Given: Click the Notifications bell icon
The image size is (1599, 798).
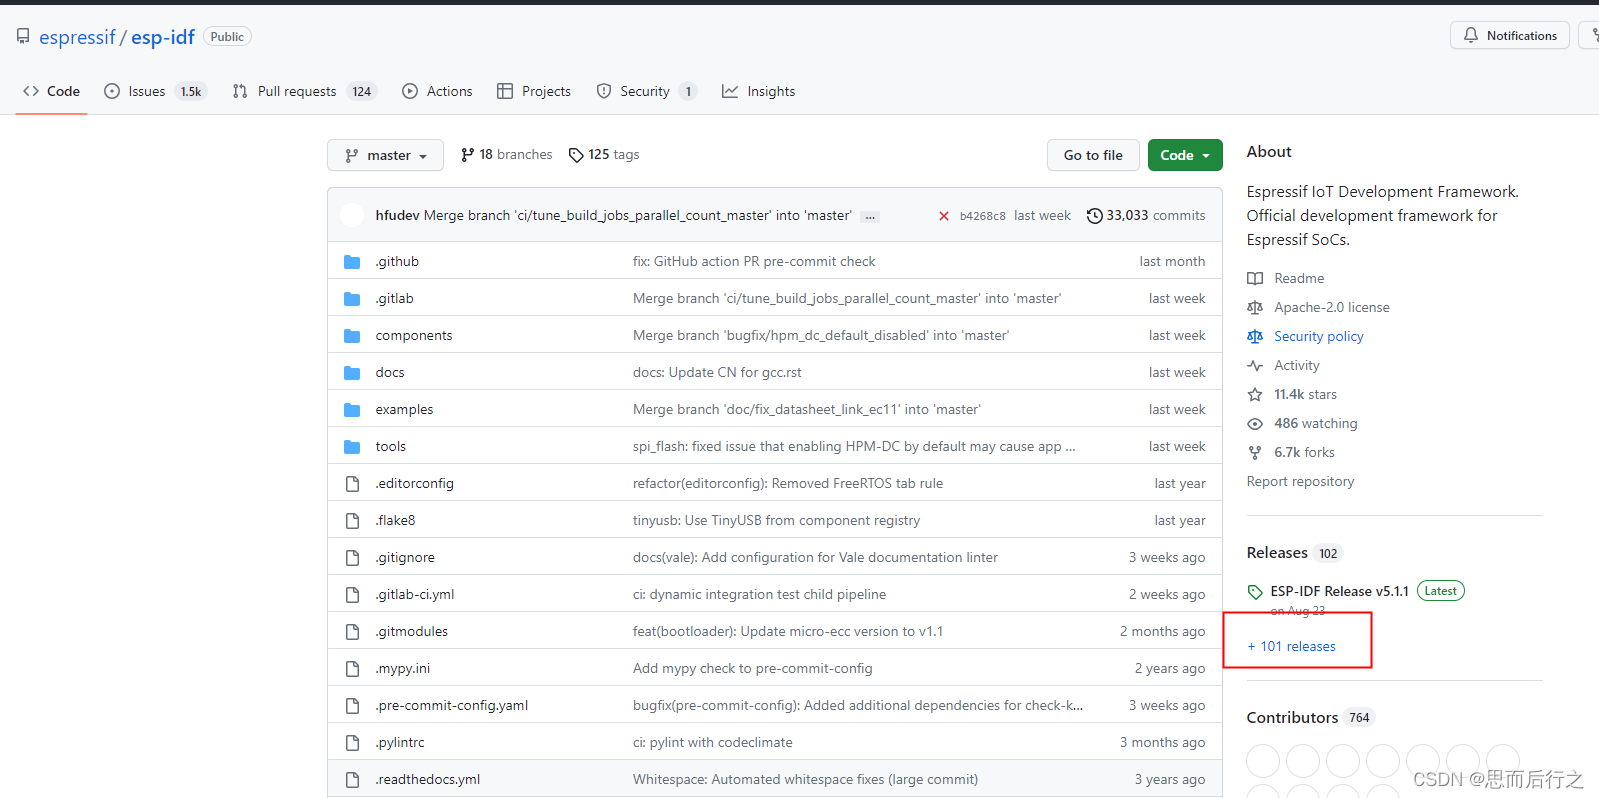Looking at the screenshot, I should coord(1471,36).
